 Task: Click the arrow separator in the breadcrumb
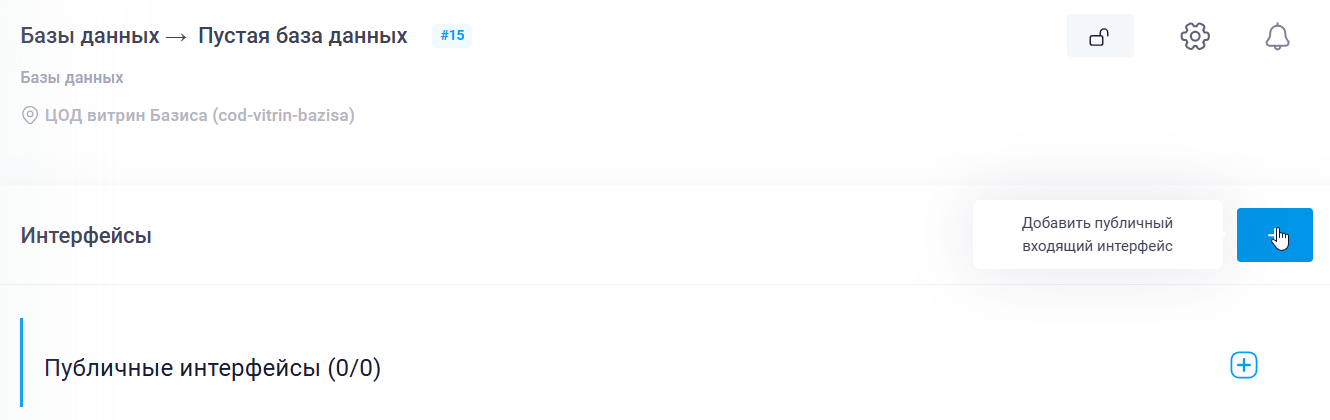pyautogui.click(x=178, y=37)
